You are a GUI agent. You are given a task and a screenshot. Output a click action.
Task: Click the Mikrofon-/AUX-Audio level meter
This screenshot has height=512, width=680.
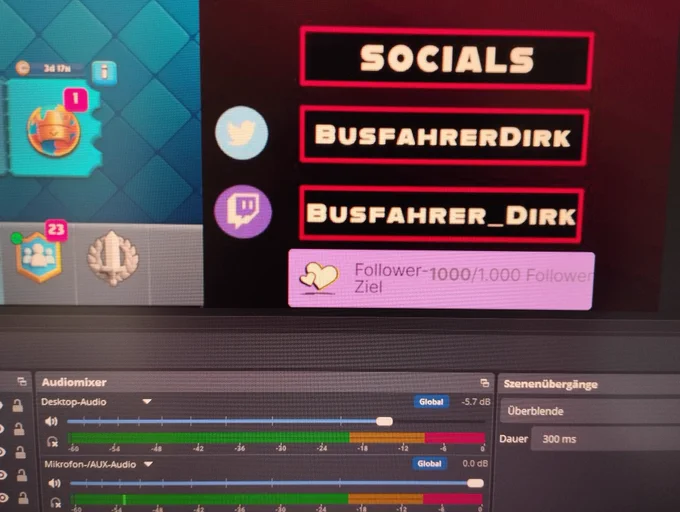coord(276,499)
